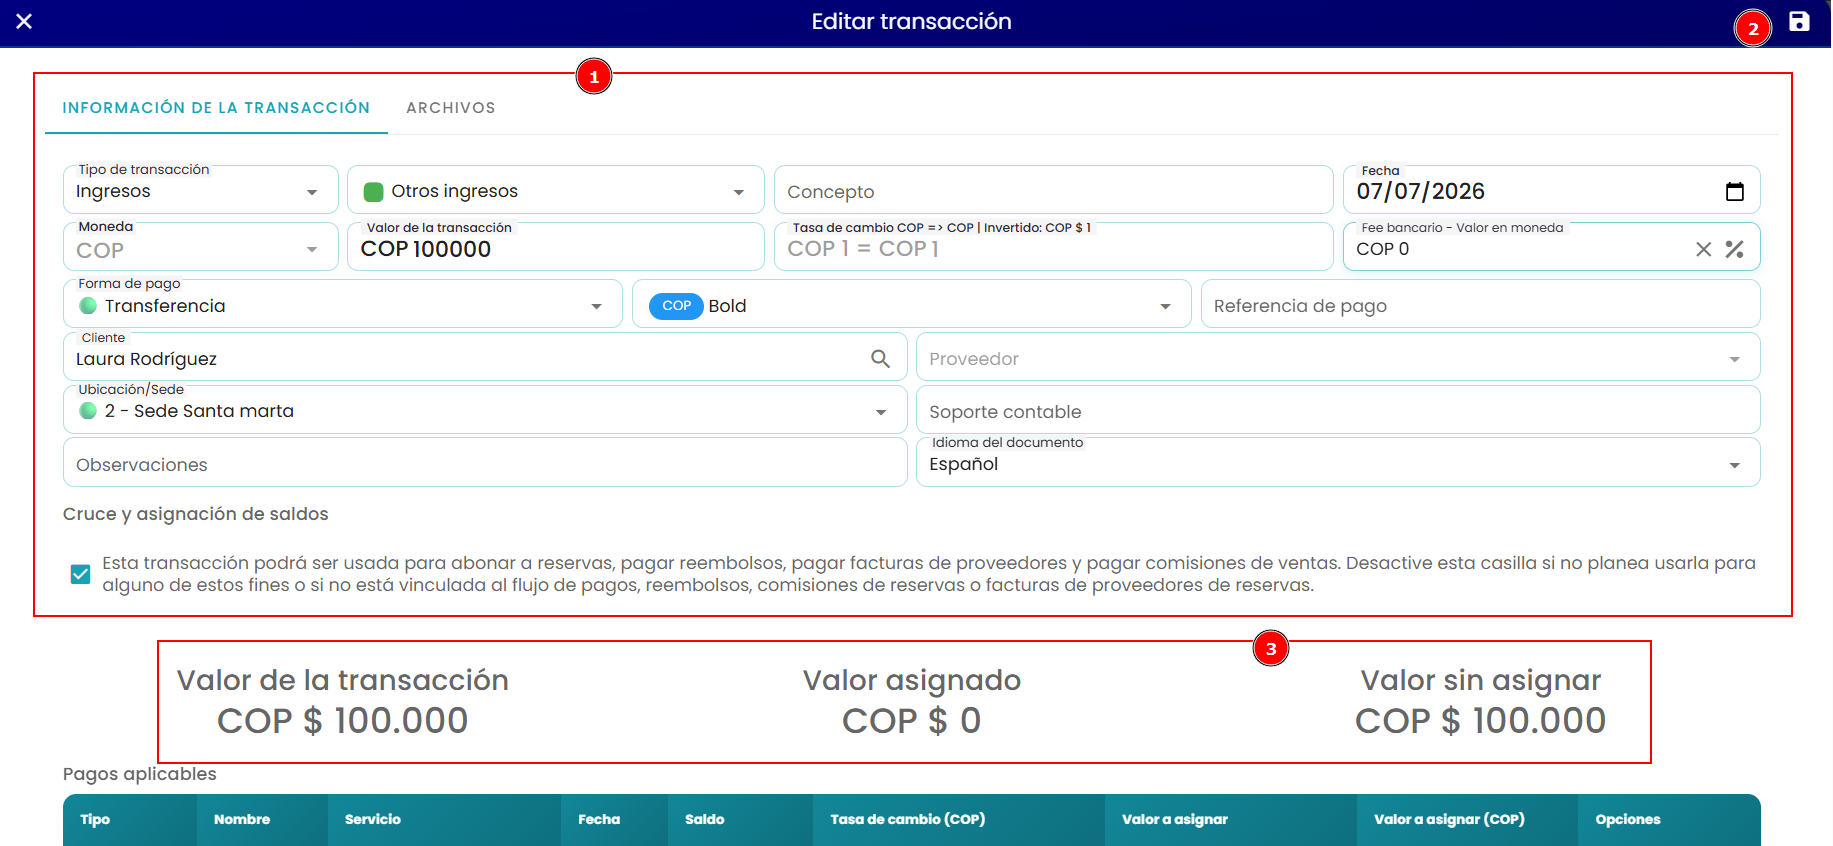Viewport: 1833px width, 846px height.
Task: Uncheck the Cruce y asignación de saldos checkbox
Action: [x=81, y=574]
